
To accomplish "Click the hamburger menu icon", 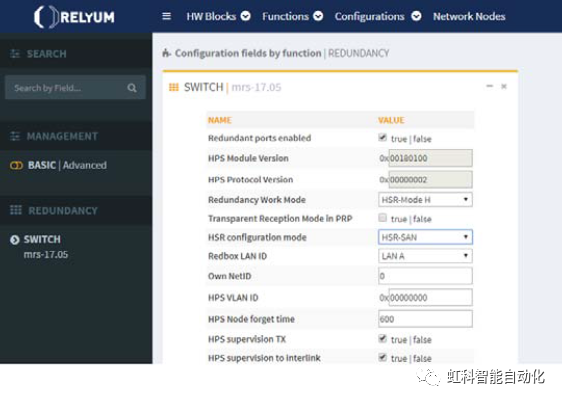I will 166,16.
